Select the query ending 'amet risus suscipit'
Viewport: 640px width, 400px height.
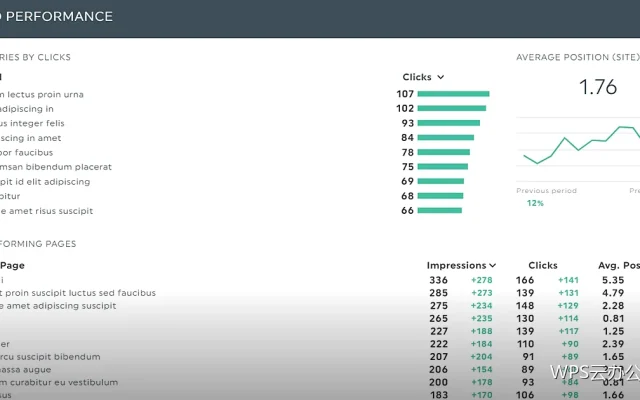point(47,211)
